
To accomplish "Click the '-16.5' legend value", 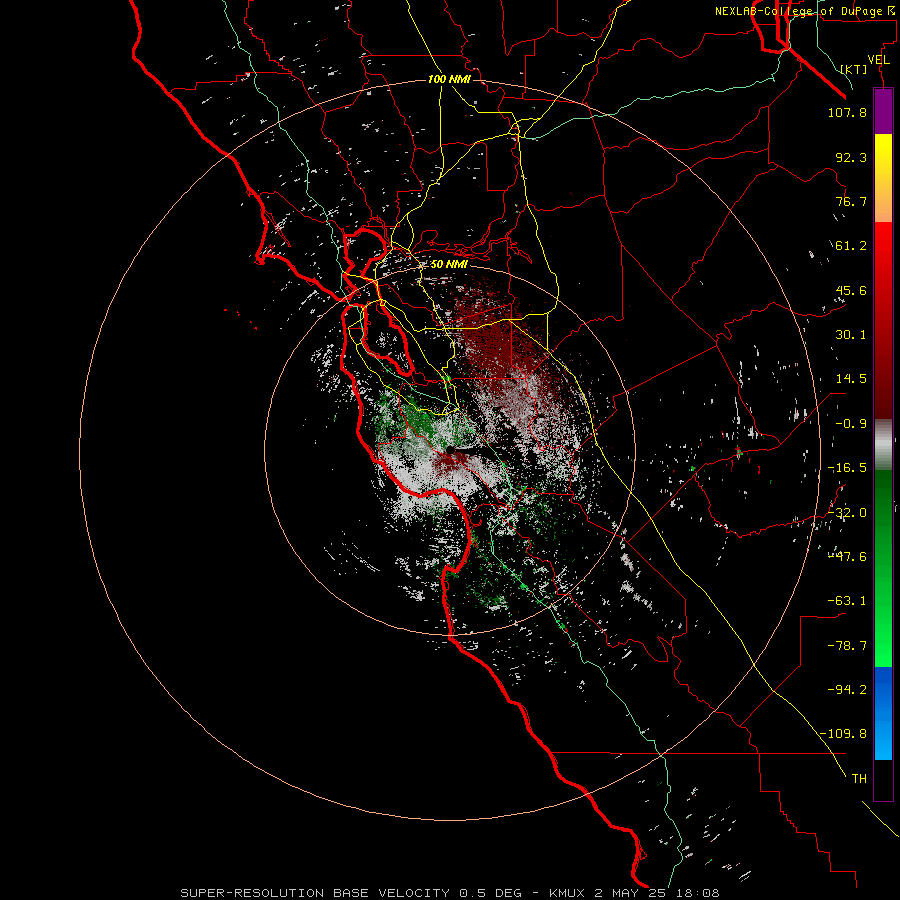I will point(847,468).
